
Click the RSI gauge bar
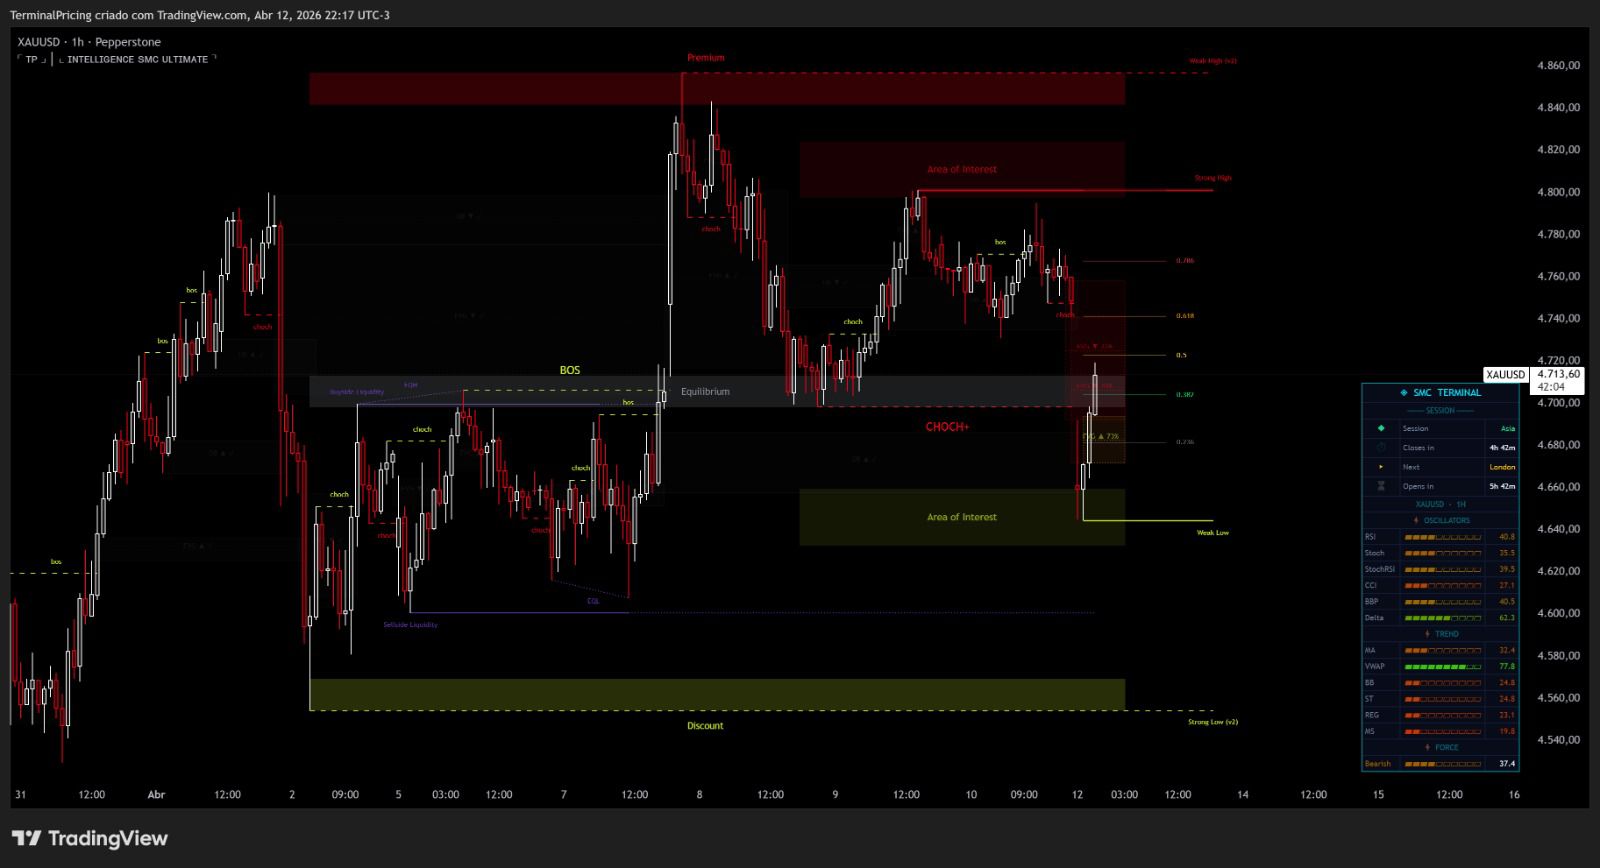(1442, 537)
